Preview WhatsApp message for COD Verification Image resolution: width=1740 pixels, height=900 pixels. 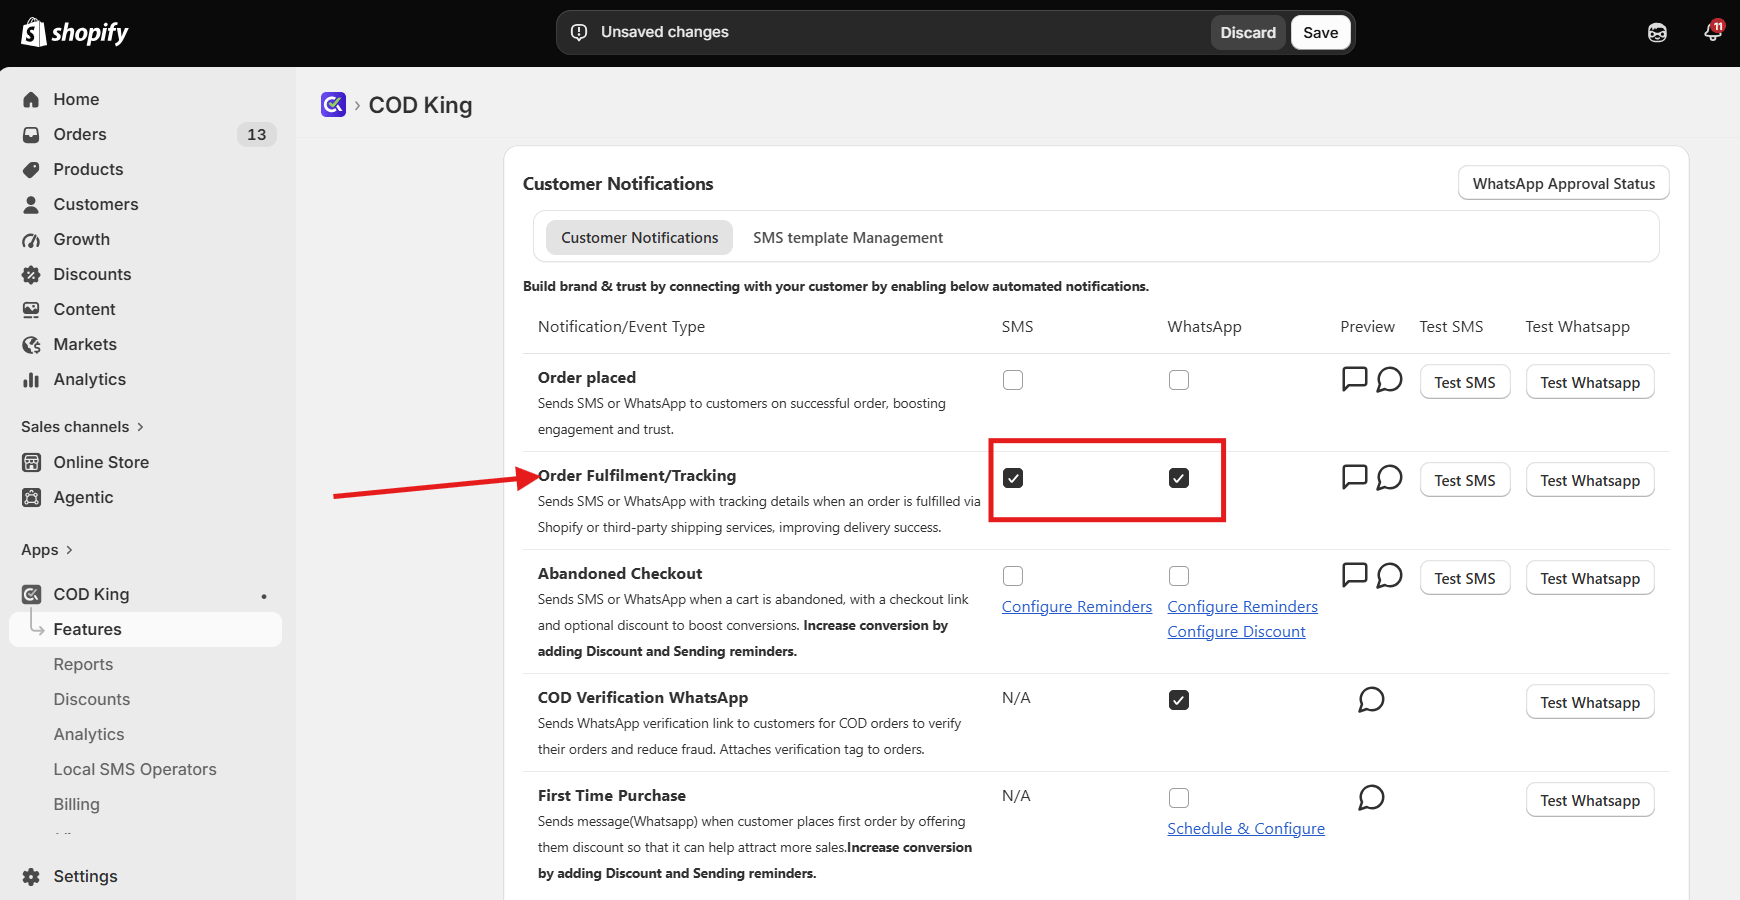1371,699
